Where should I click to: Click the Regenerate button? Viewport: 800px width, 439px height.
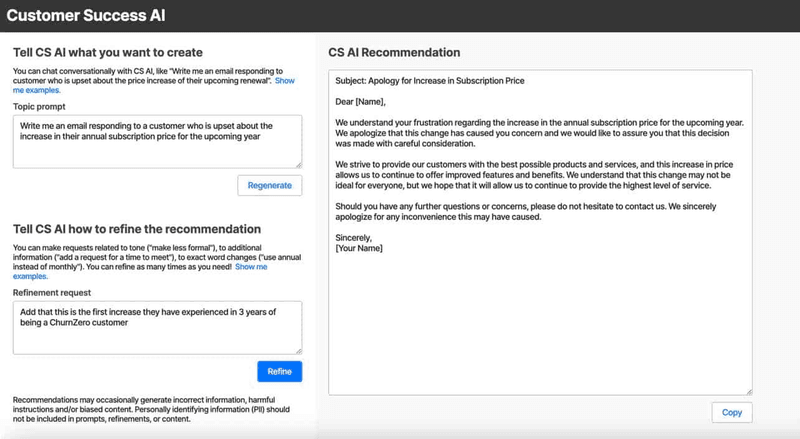click(x=269, y=185)
